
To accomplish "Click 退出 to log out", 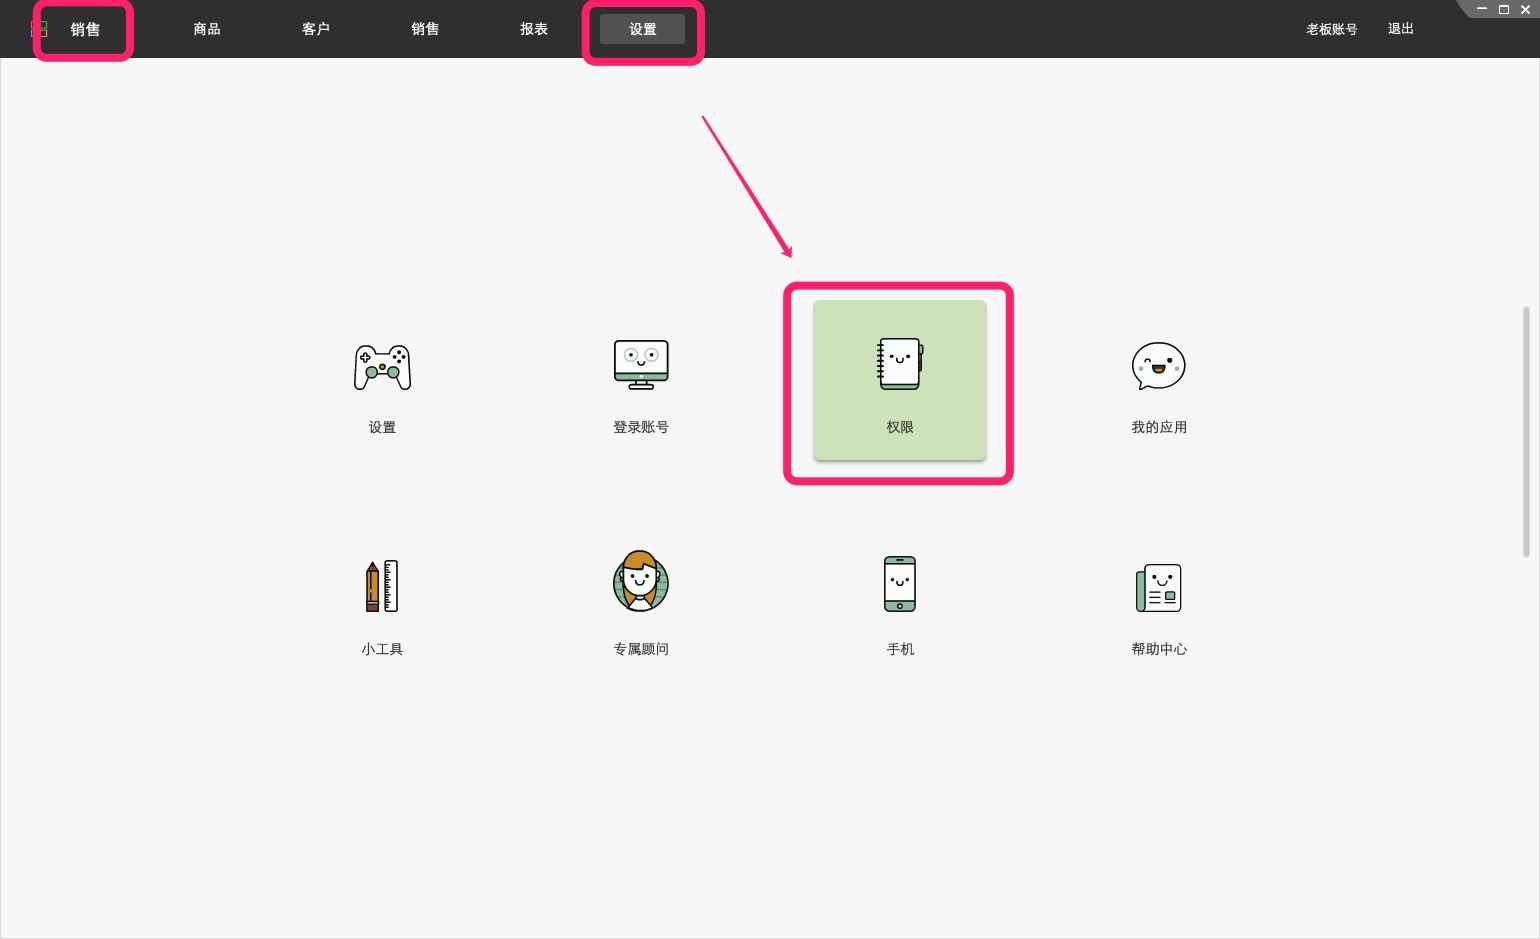I will [1401, 29].
